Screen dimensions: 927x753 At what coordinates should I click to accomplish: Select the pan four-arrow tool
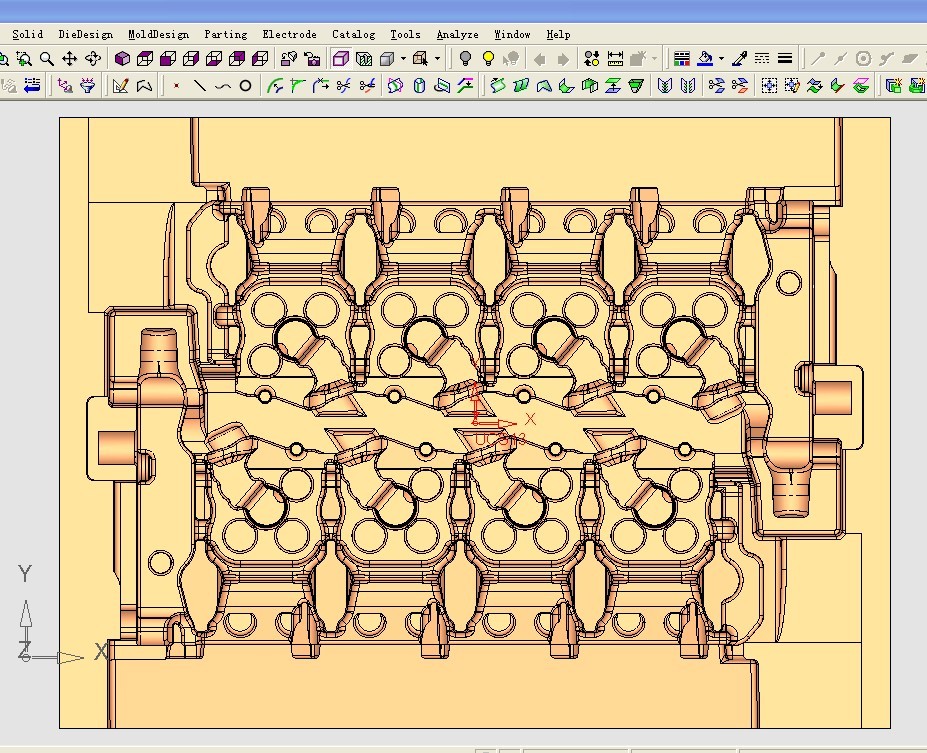(70, 59)
